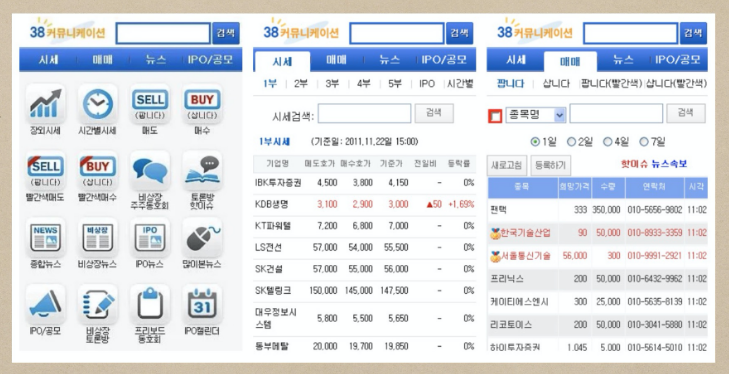Viewport: 729px width, 374px height.
Task: Click the top search box in the right panel
Action: (x=630, y=33)
